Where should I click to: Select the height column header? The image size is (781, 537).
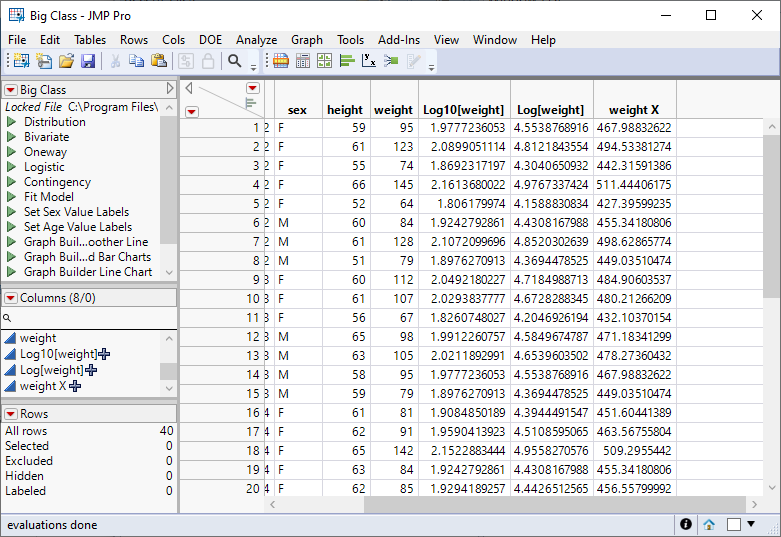(x=344, y=110)
